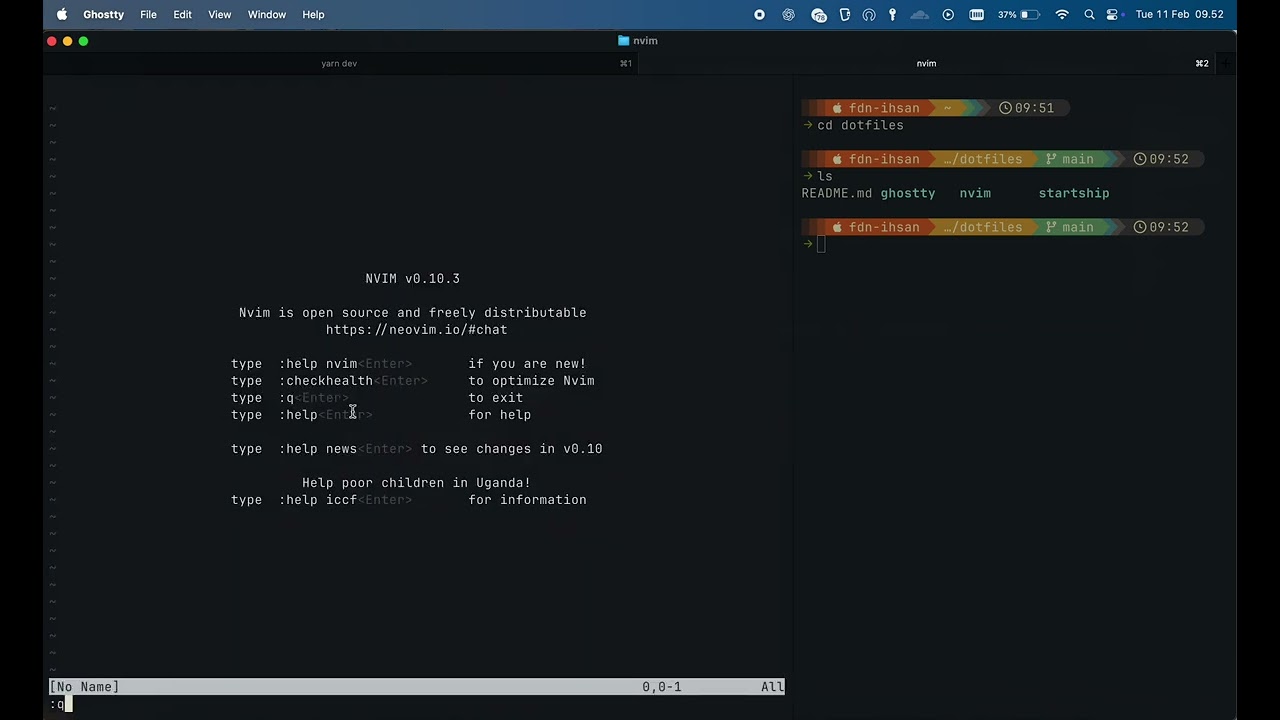Screen dimensions: 1280x720
Task: Click the cd dotfiles command
Action: 860,125
